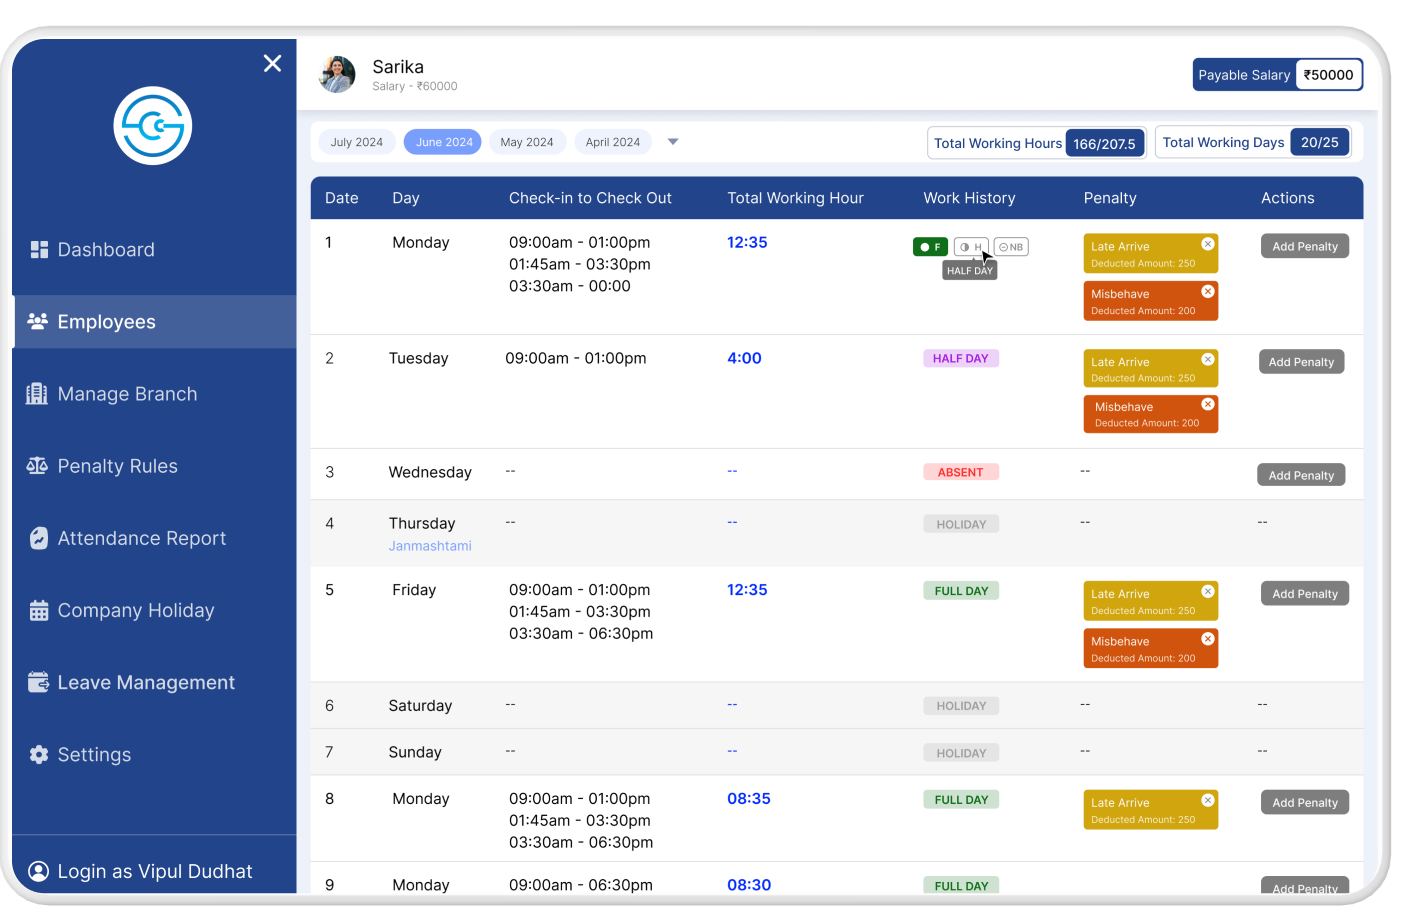1401x906 pixels.
Task: Close the sidebar with the X icon
Action: pyautogui.click(x=272, y=64)
